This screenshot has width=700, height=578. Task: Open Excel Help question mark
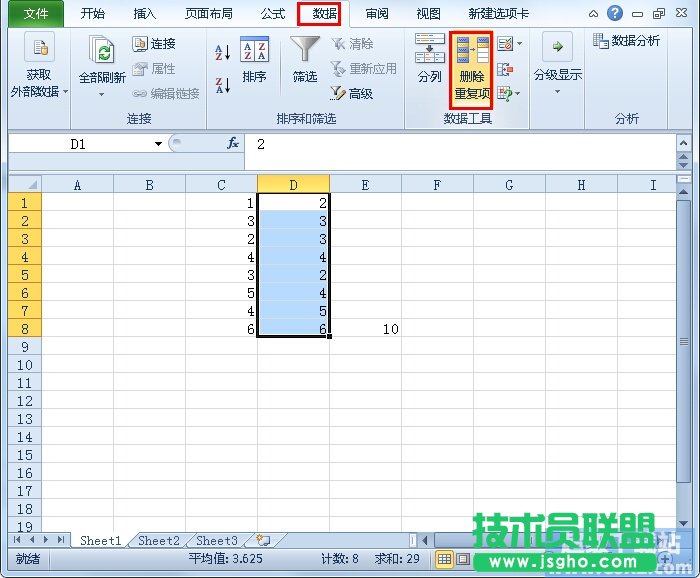pyautogui.click(x=615, y=13)
